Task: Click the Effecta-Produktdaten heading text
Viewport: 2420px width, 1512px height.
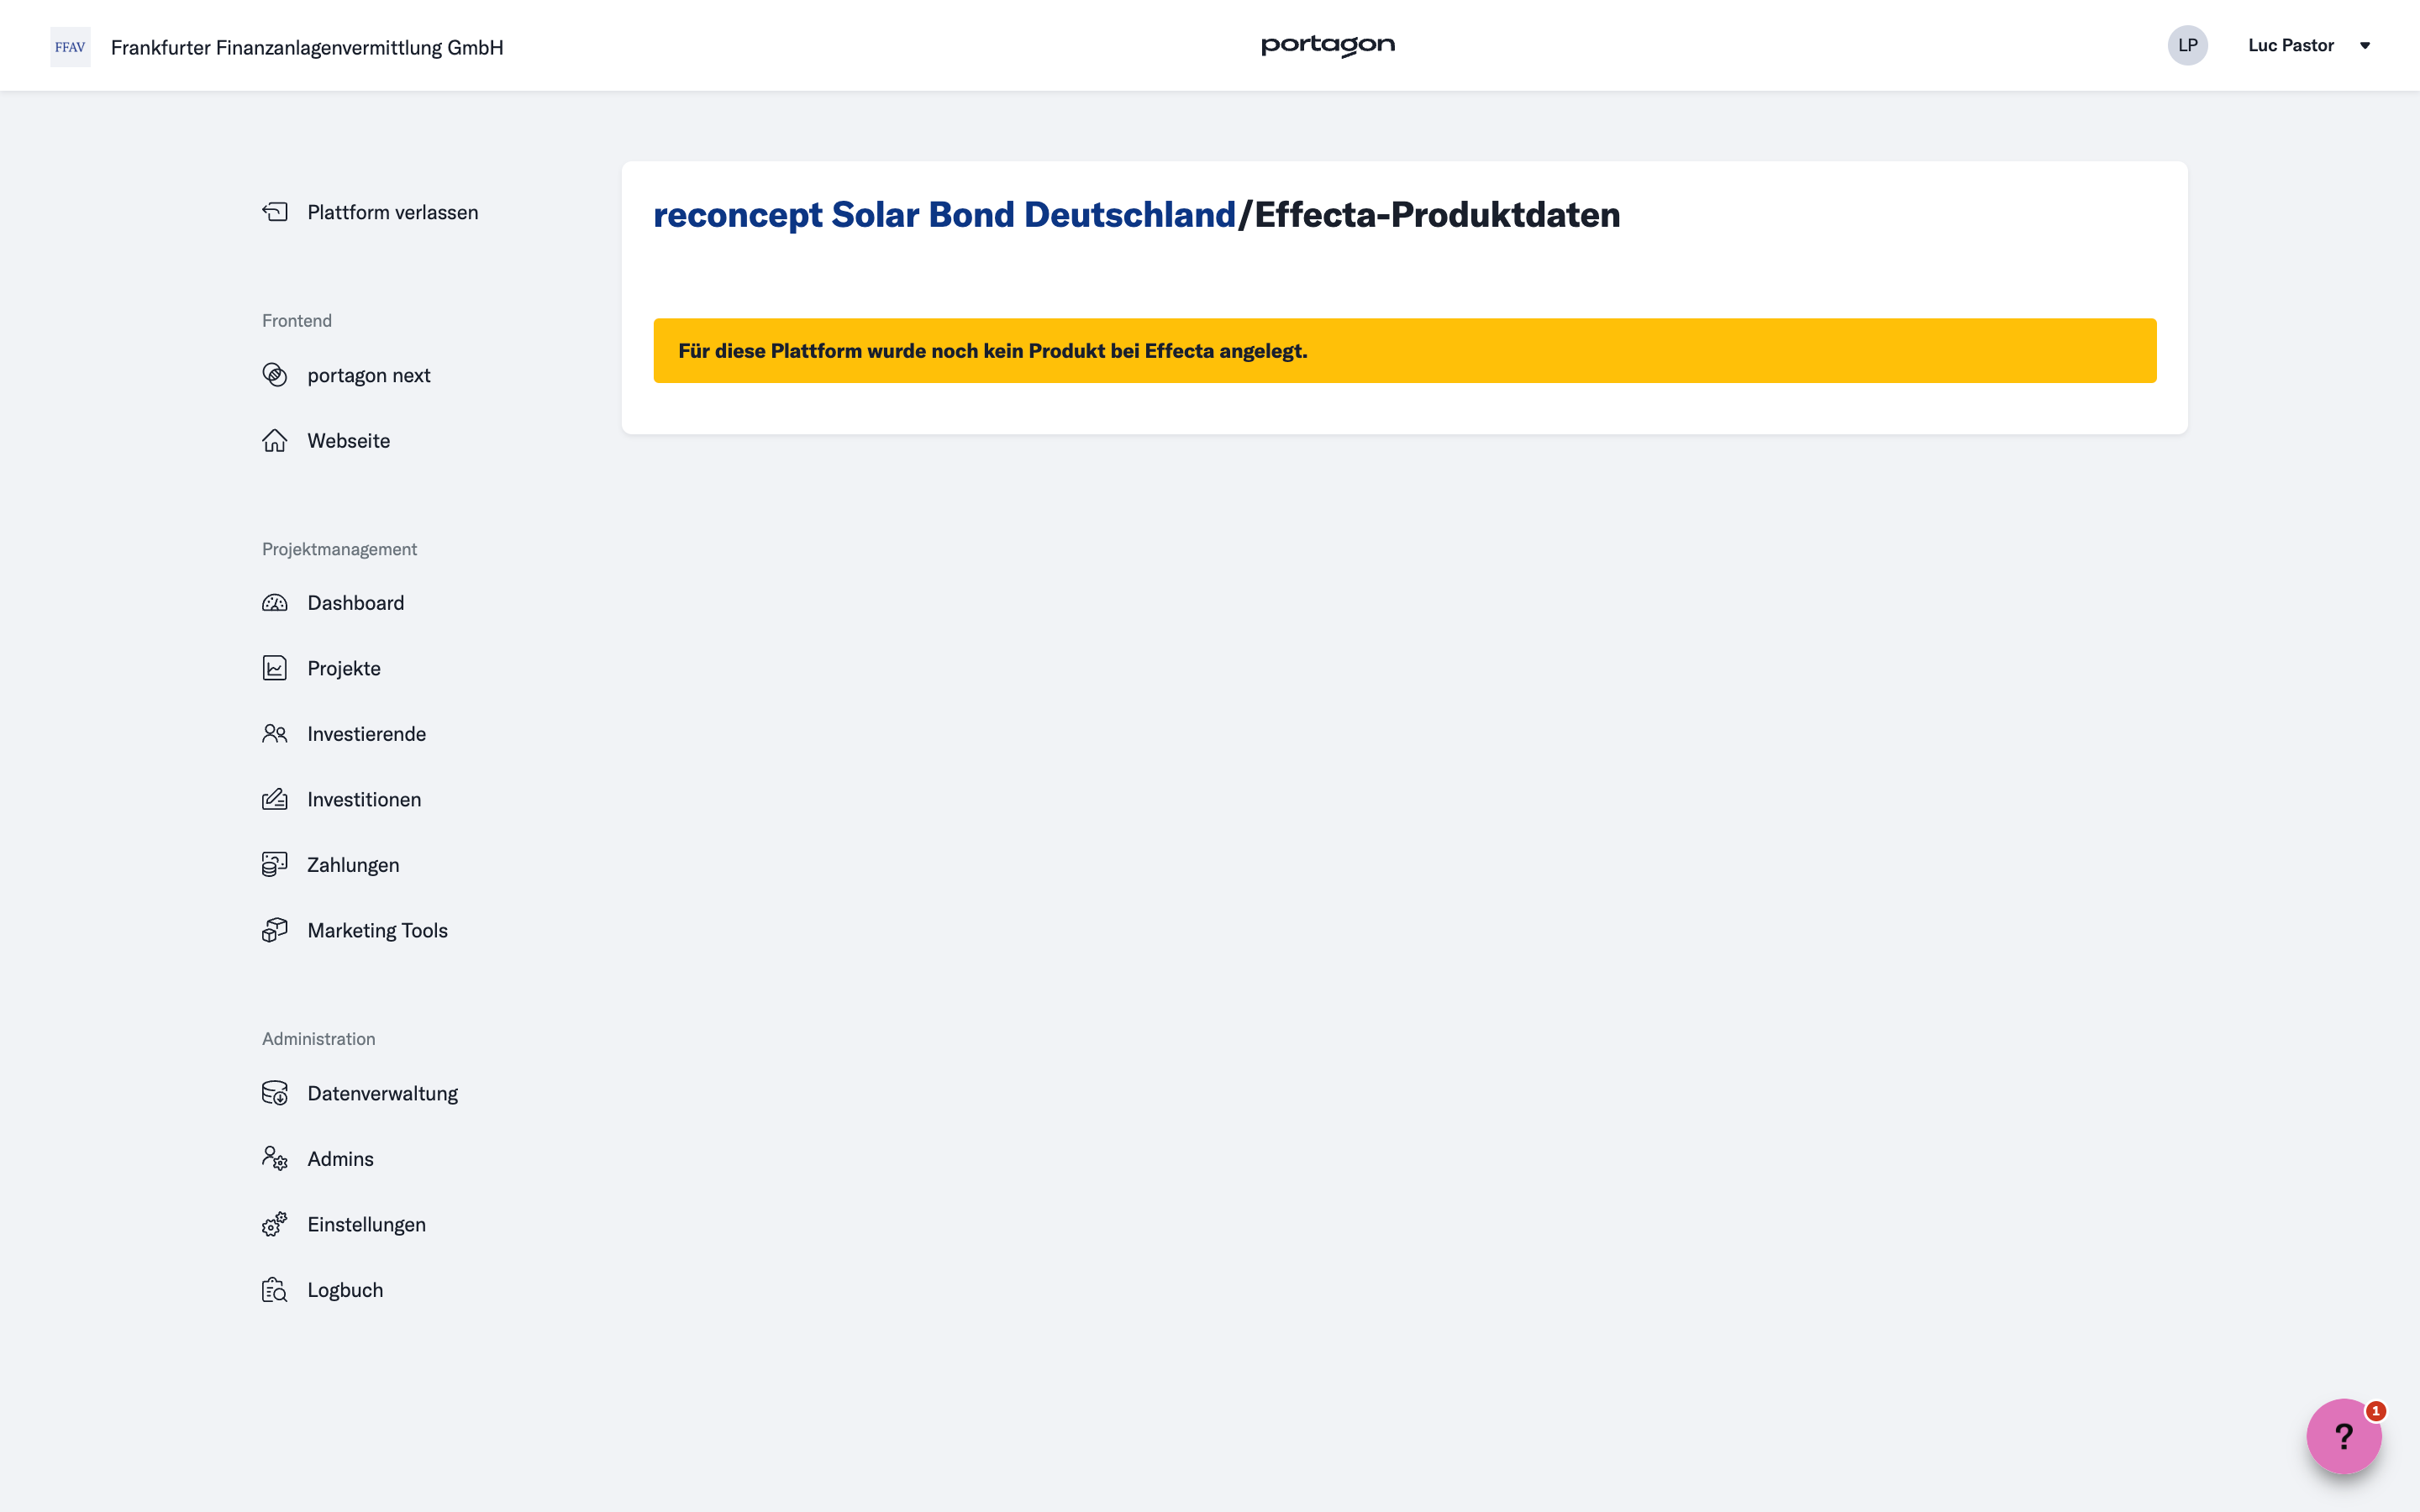Action: click(x=1437, y=215)
